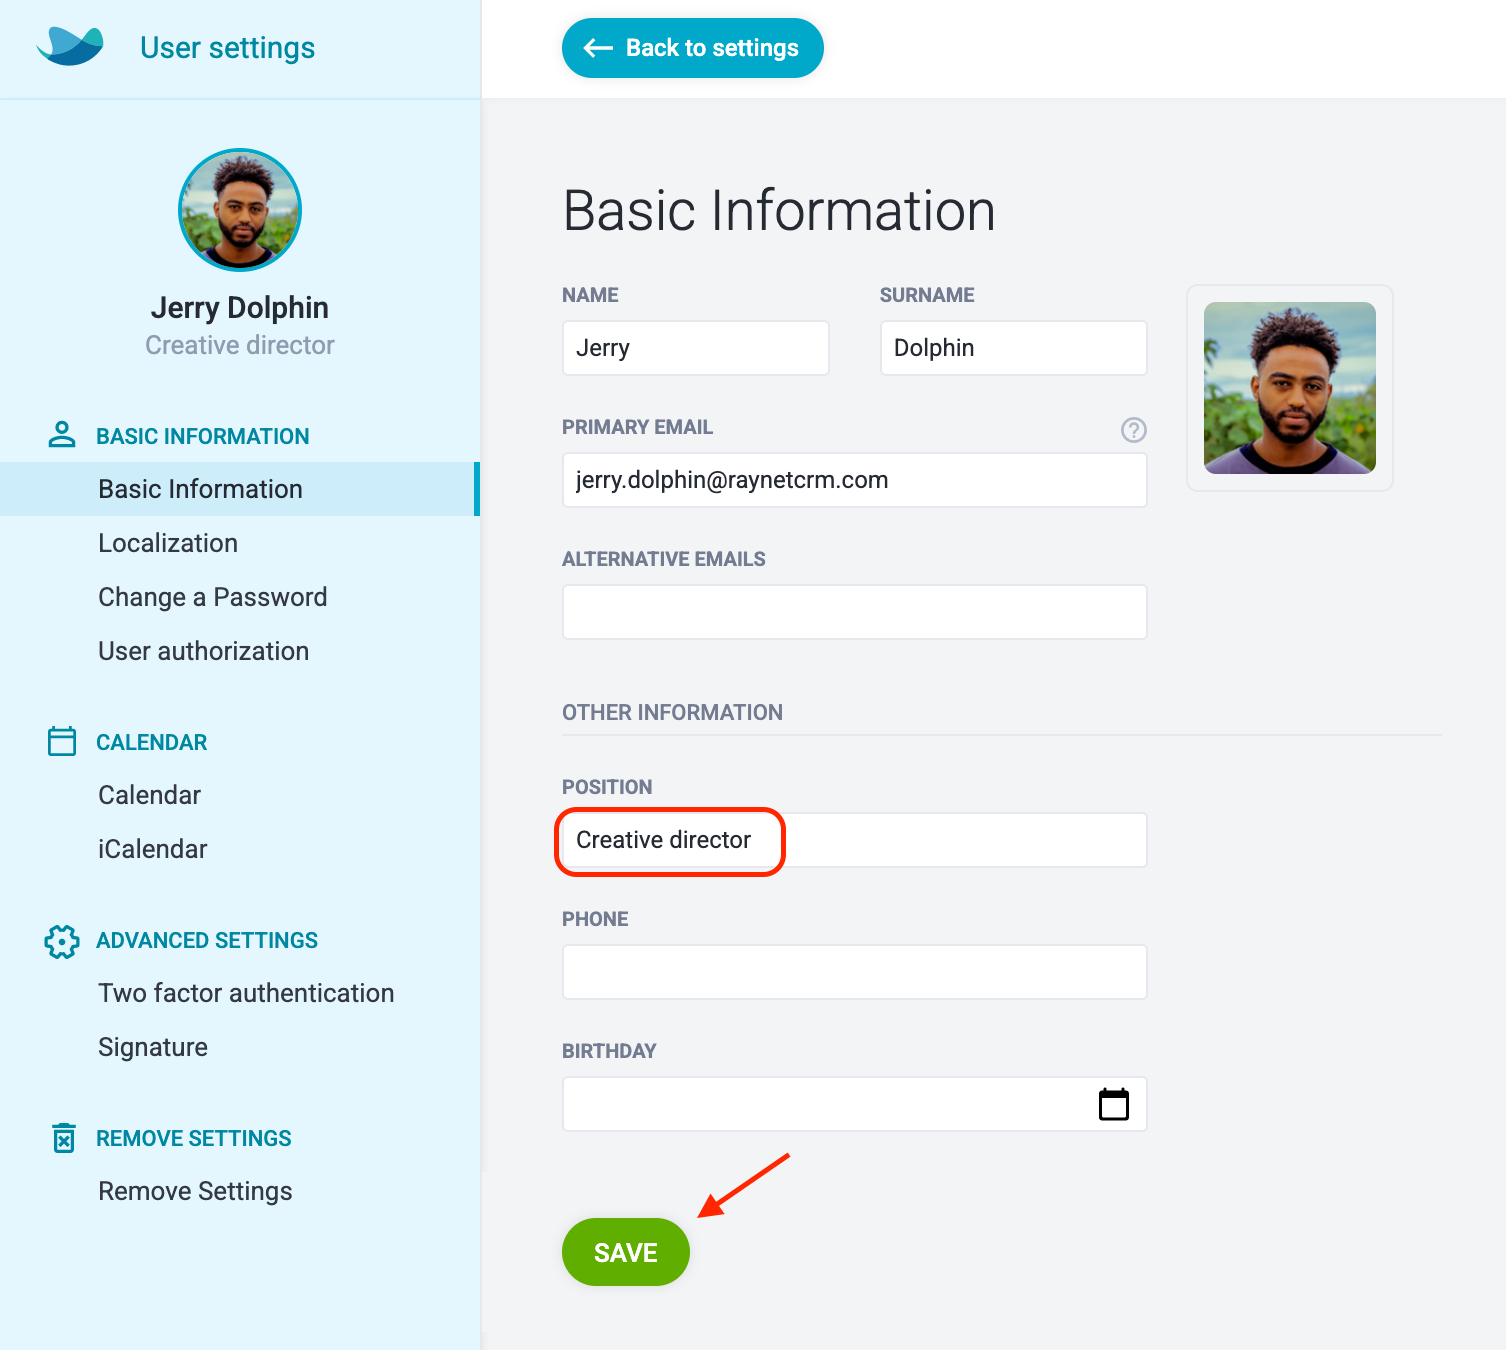Click the CALENDAR section heading

tap(152, 742)
